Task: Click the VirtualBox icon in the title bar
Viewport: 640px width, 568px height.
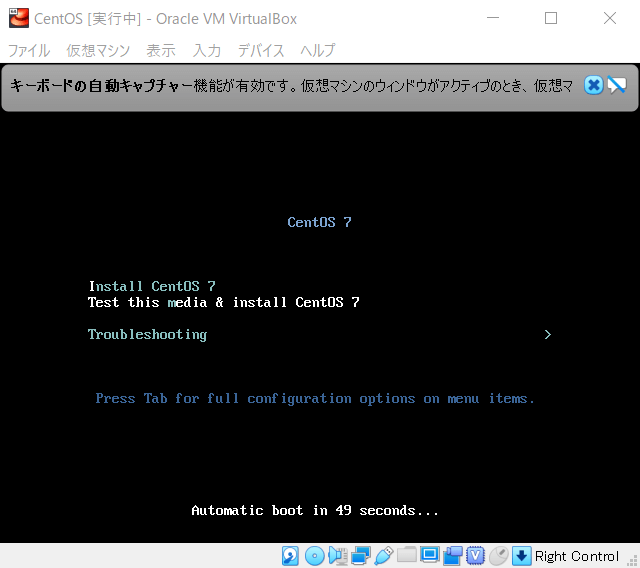Action: [x=19, y=18]
